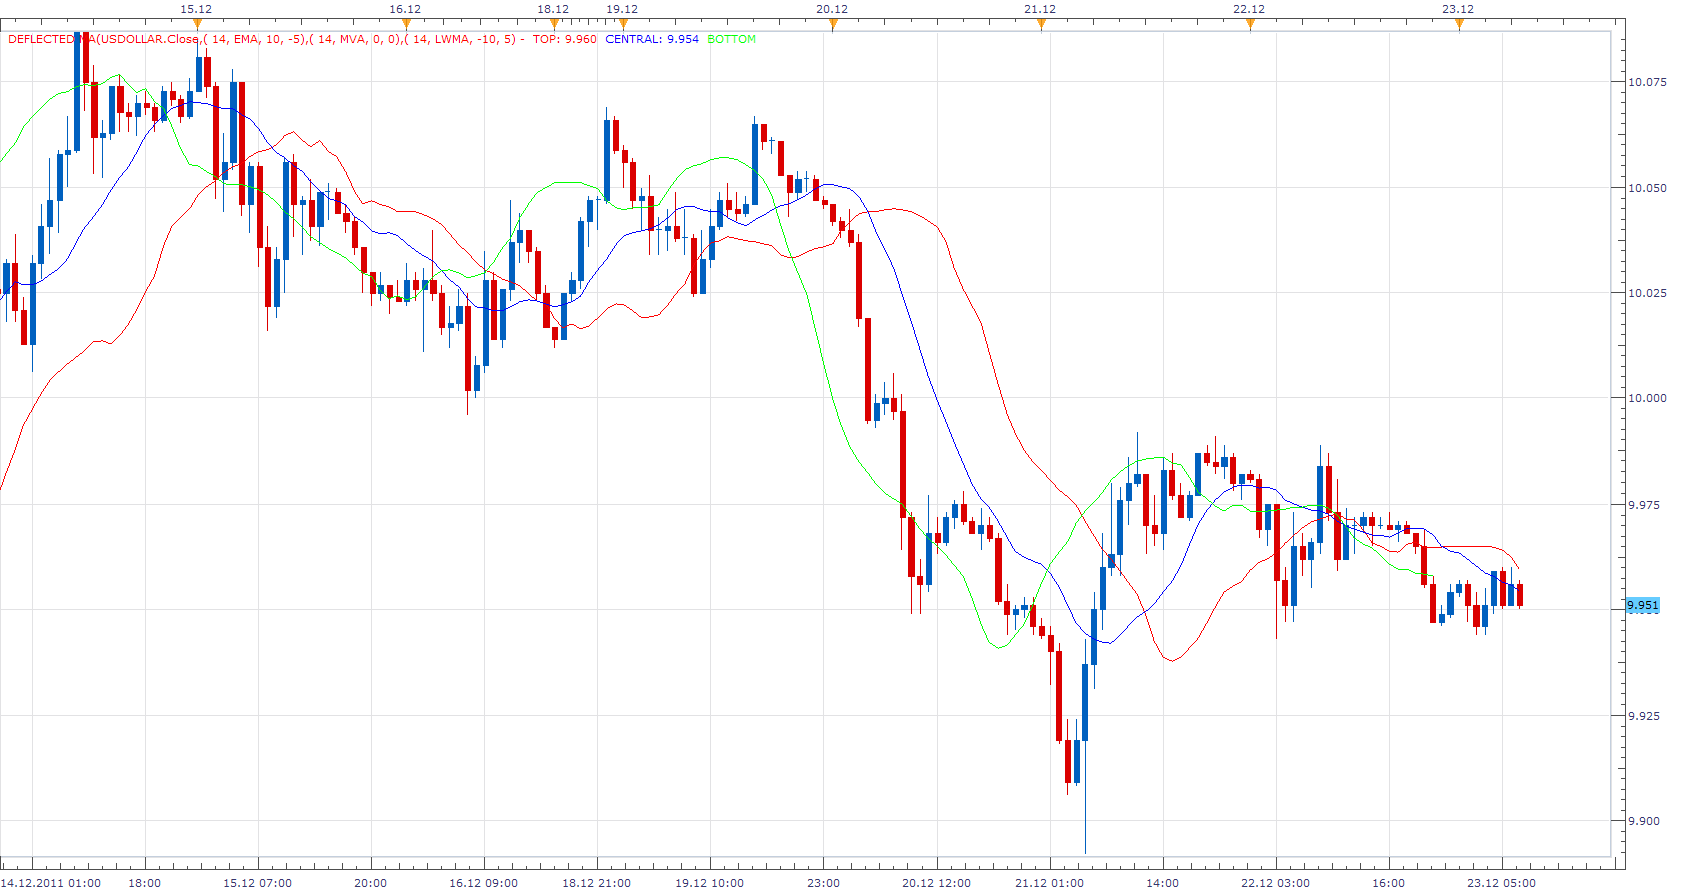Click the 14:00 time axis label

pyautogui.click(x=1163, y=883)
